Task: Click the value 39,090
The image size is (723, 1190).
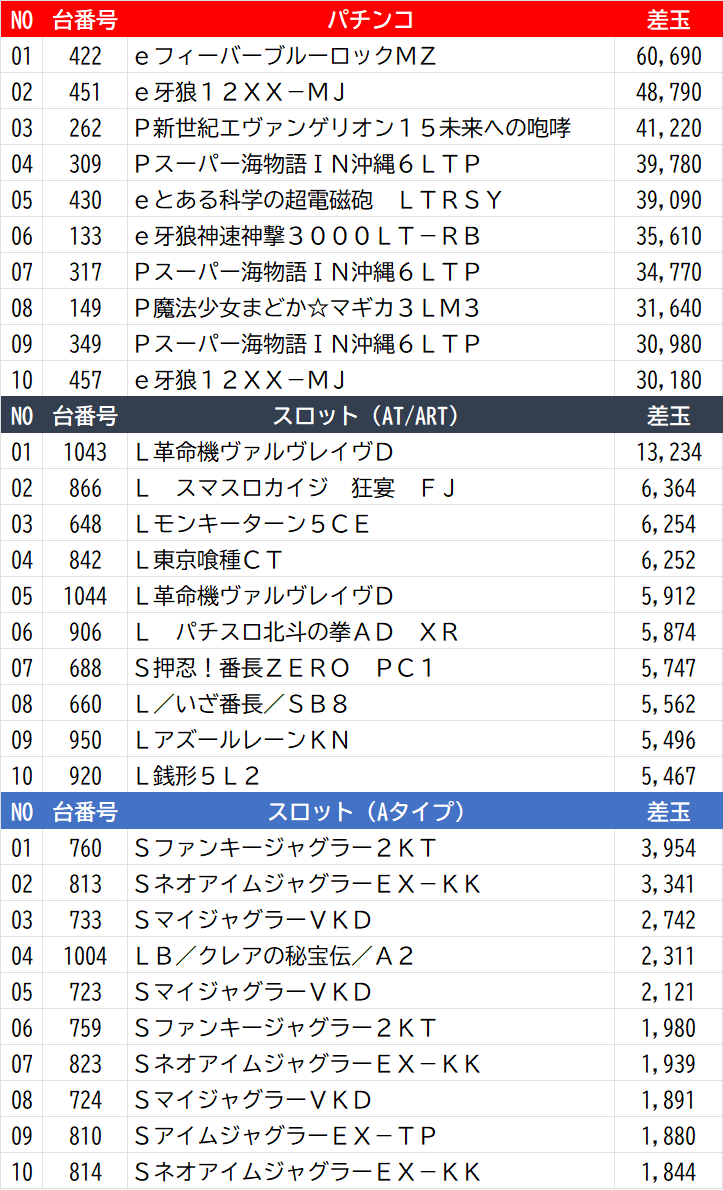Action: click(668, 200)
